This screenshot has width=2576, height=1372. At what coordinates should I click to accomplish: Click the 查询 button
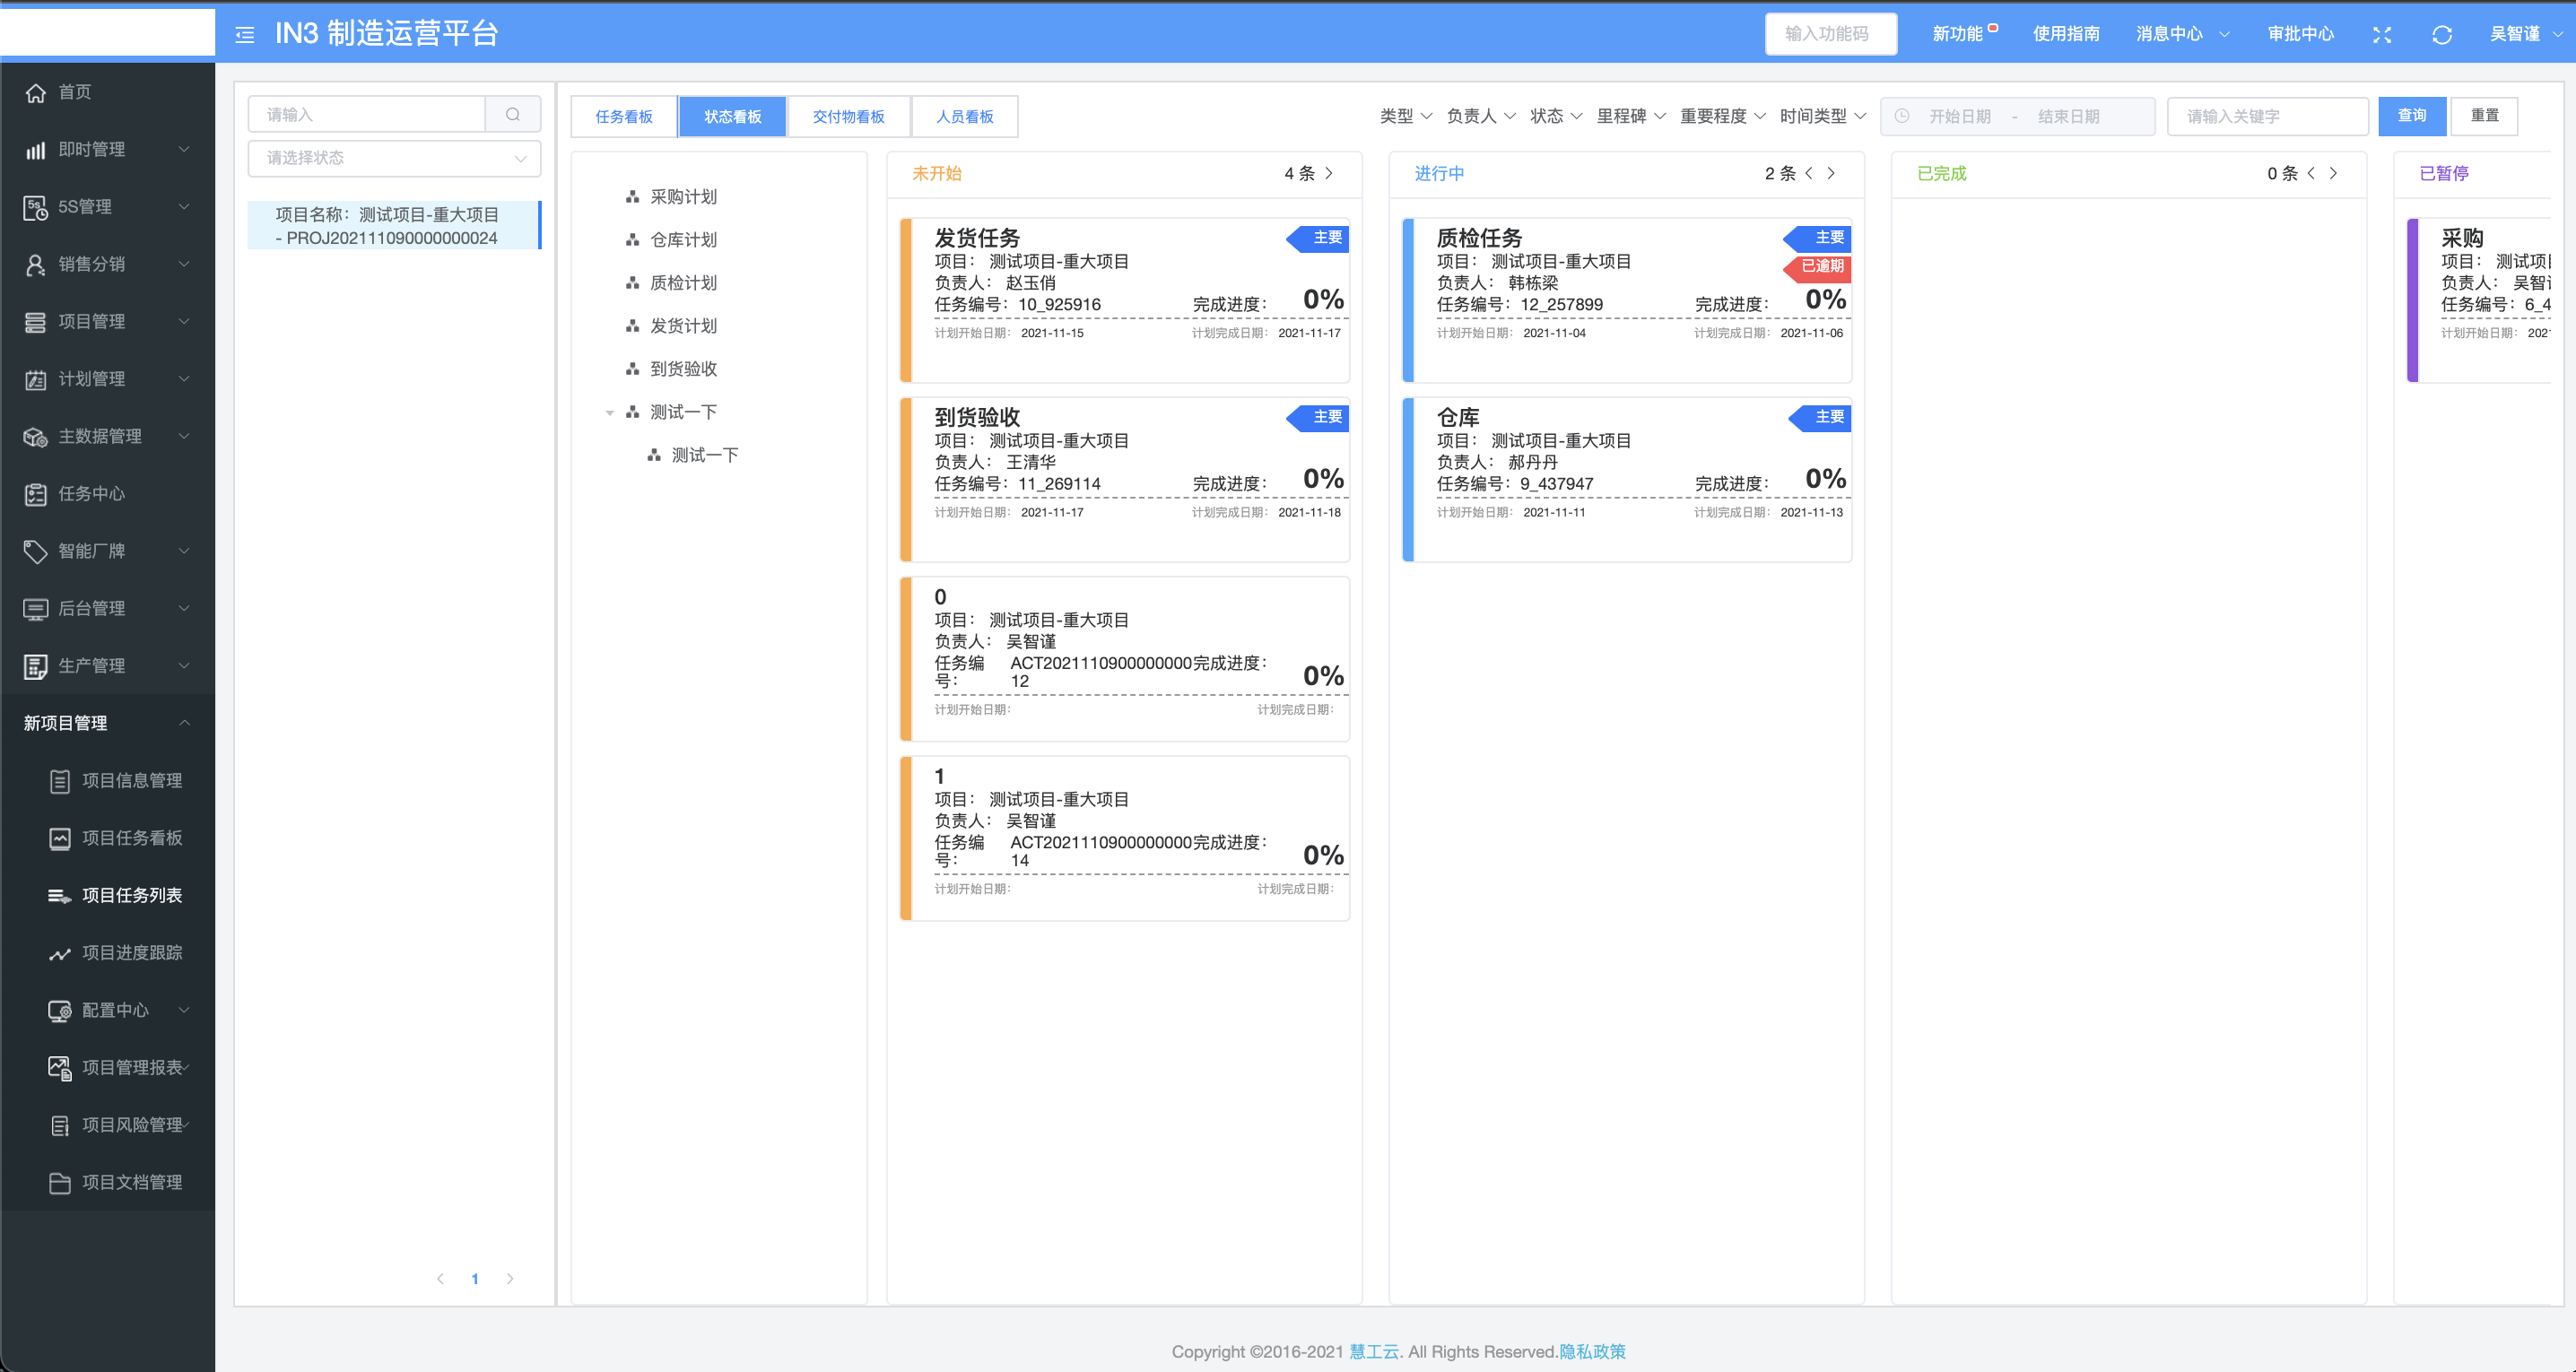point(2411,116)
